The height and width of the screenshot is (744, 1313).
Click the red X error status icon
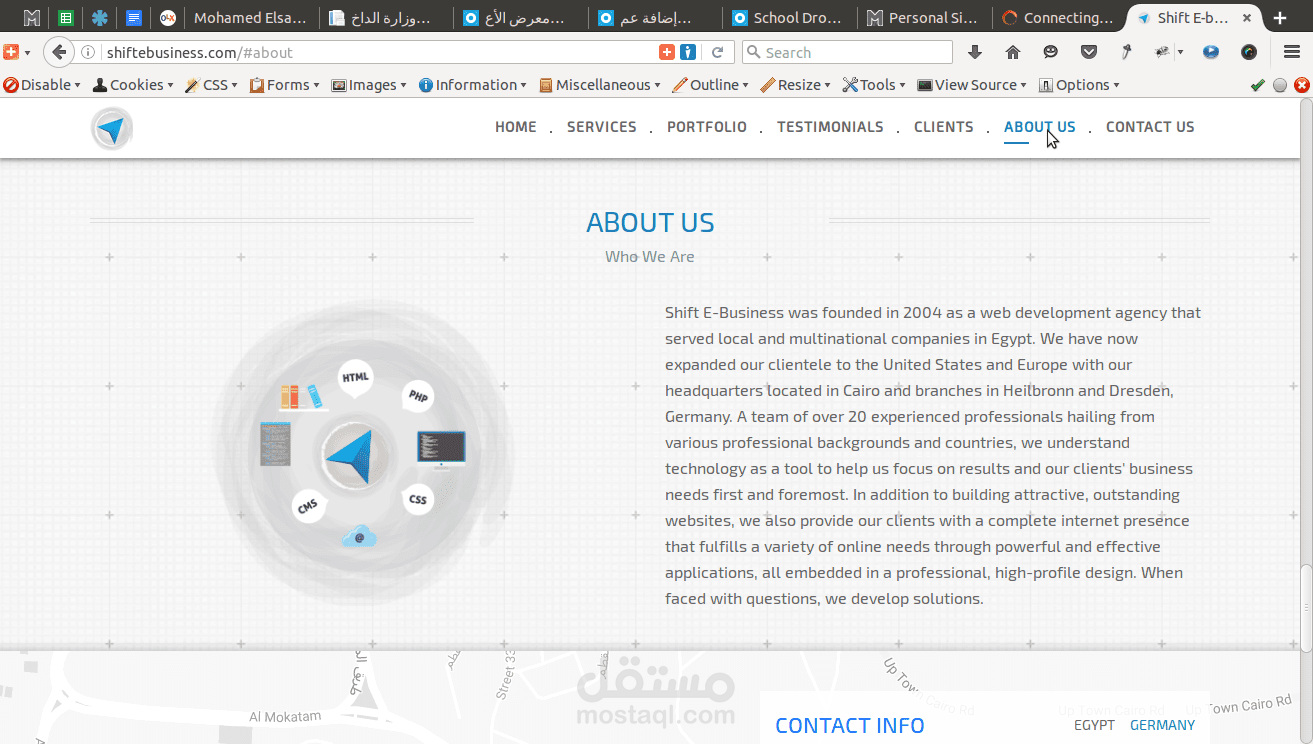pos(1302,86)
